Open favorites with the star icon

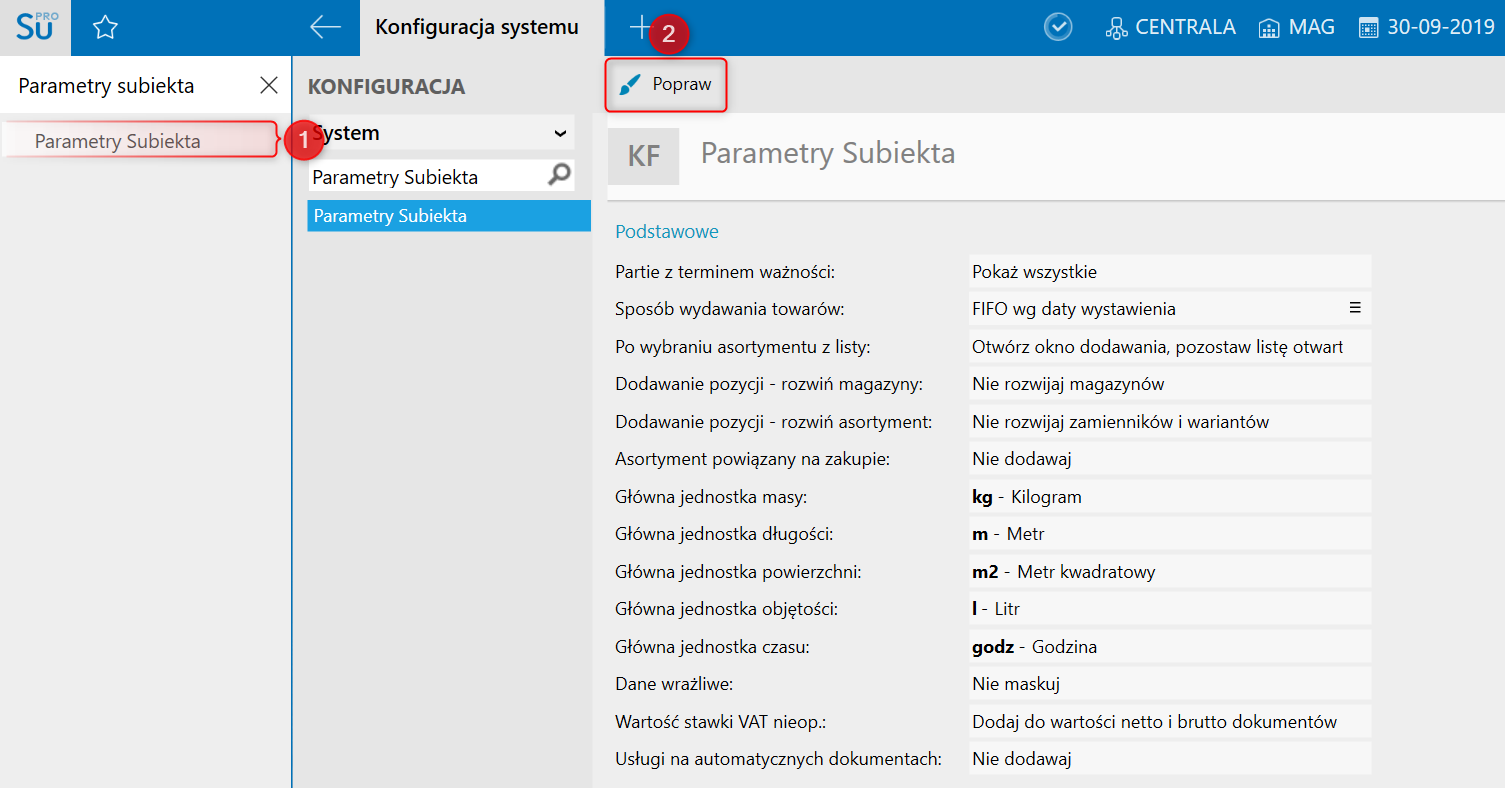click(x=105, y=28)
